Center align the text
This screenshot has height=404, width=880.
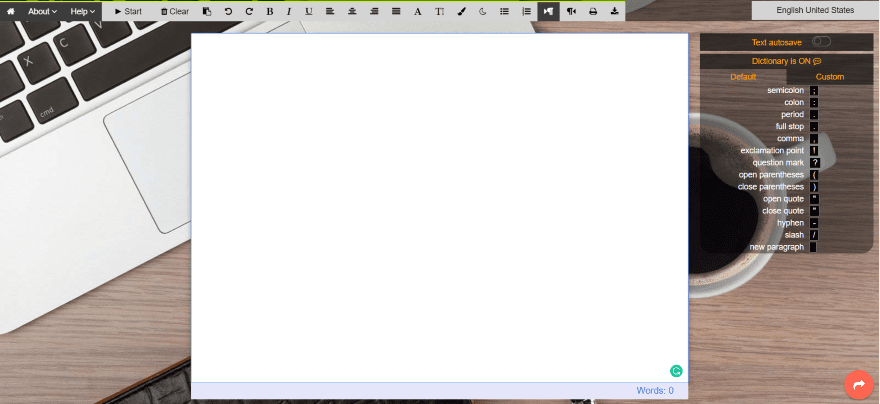pos(352,11)
